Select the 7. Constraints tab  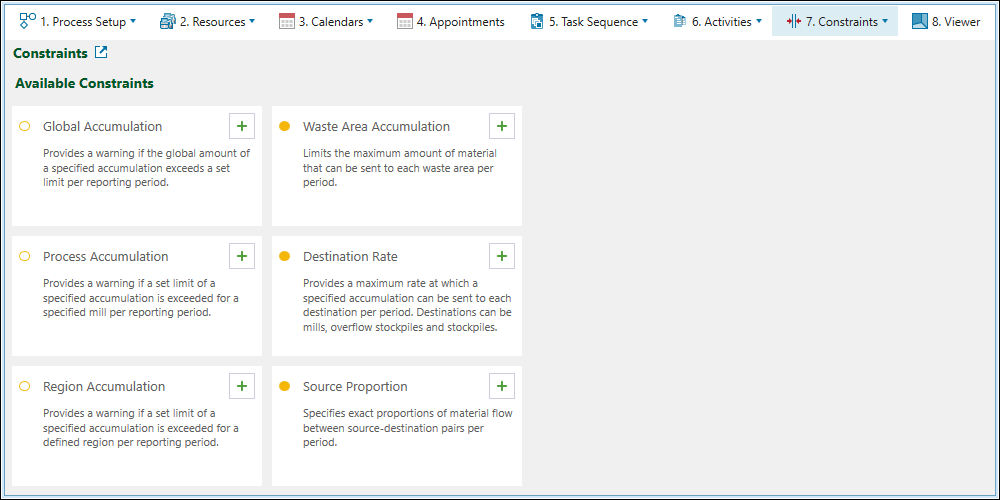pyautogui.click(x=835, y=21)
